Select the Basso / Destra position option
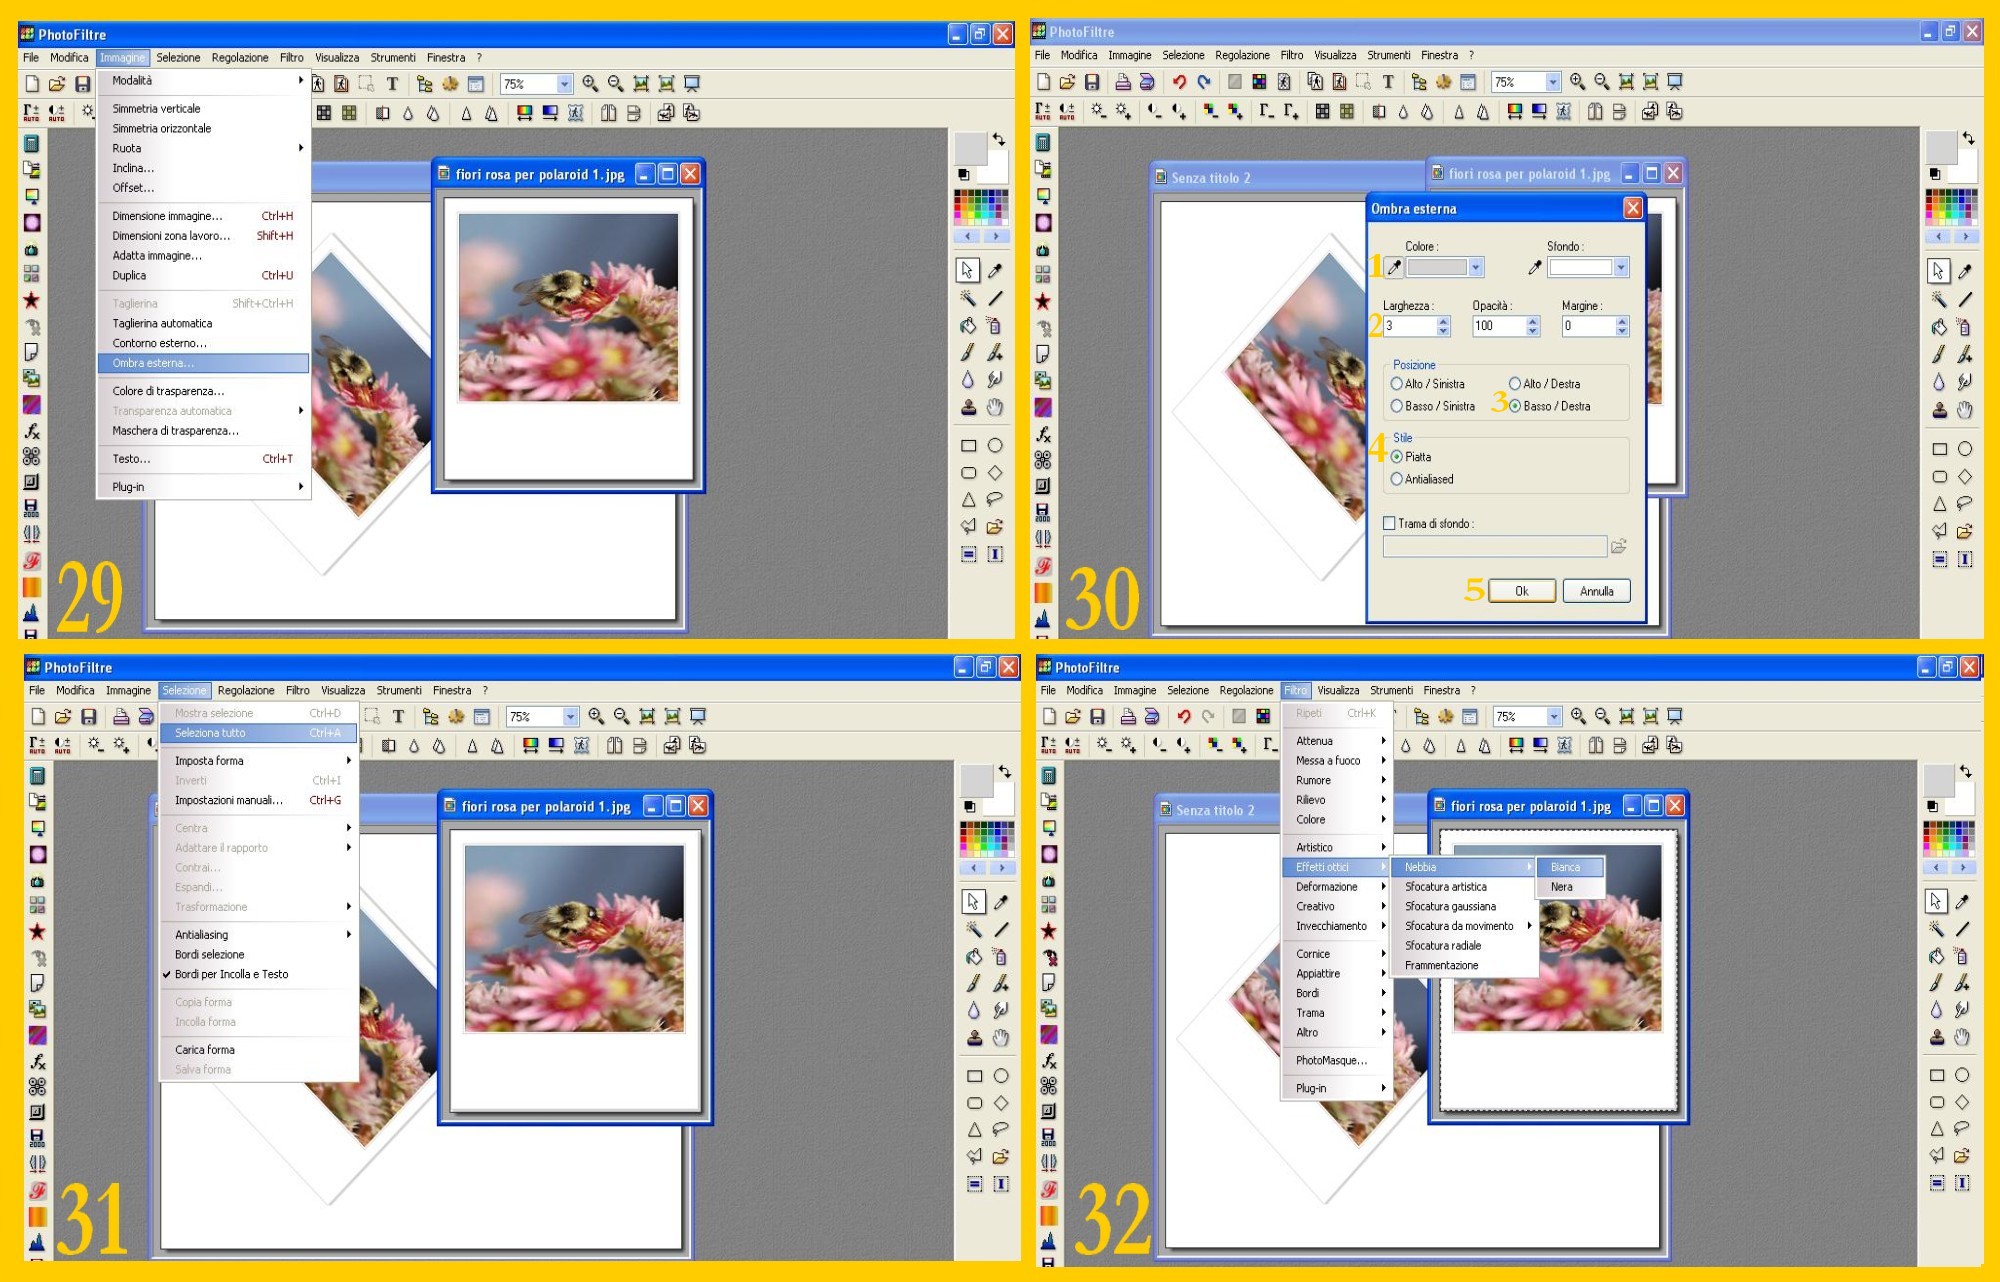 pyautogui.click(x=1515, y=406)
